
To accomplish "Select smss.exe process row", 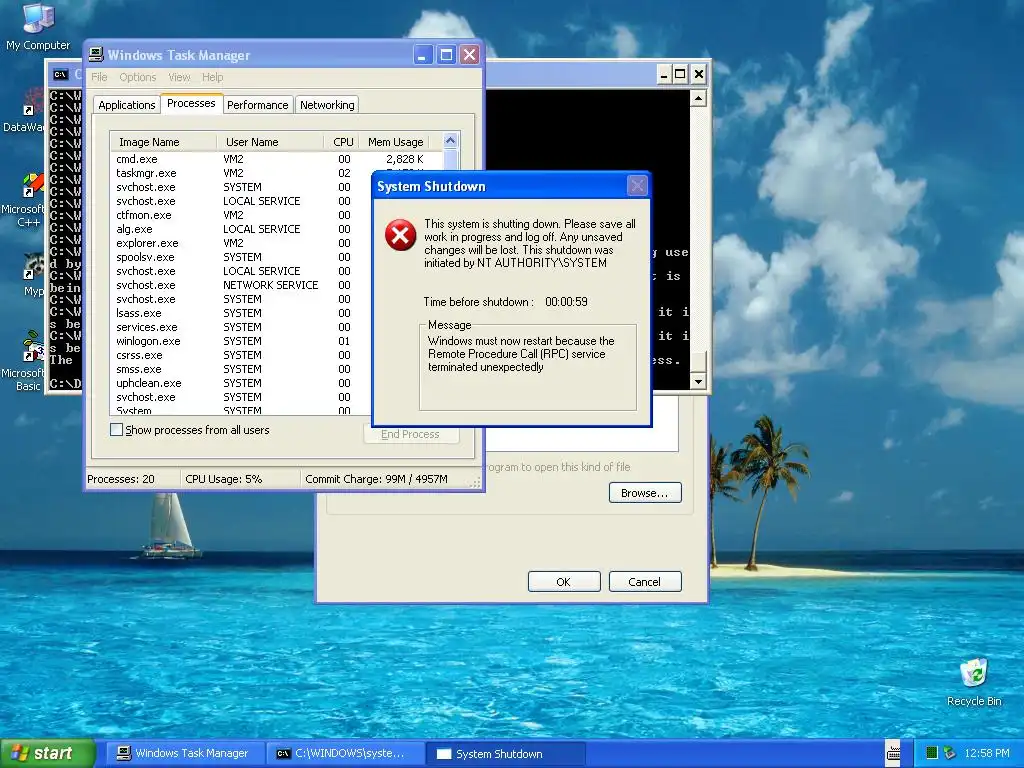I will coord(240,369).
